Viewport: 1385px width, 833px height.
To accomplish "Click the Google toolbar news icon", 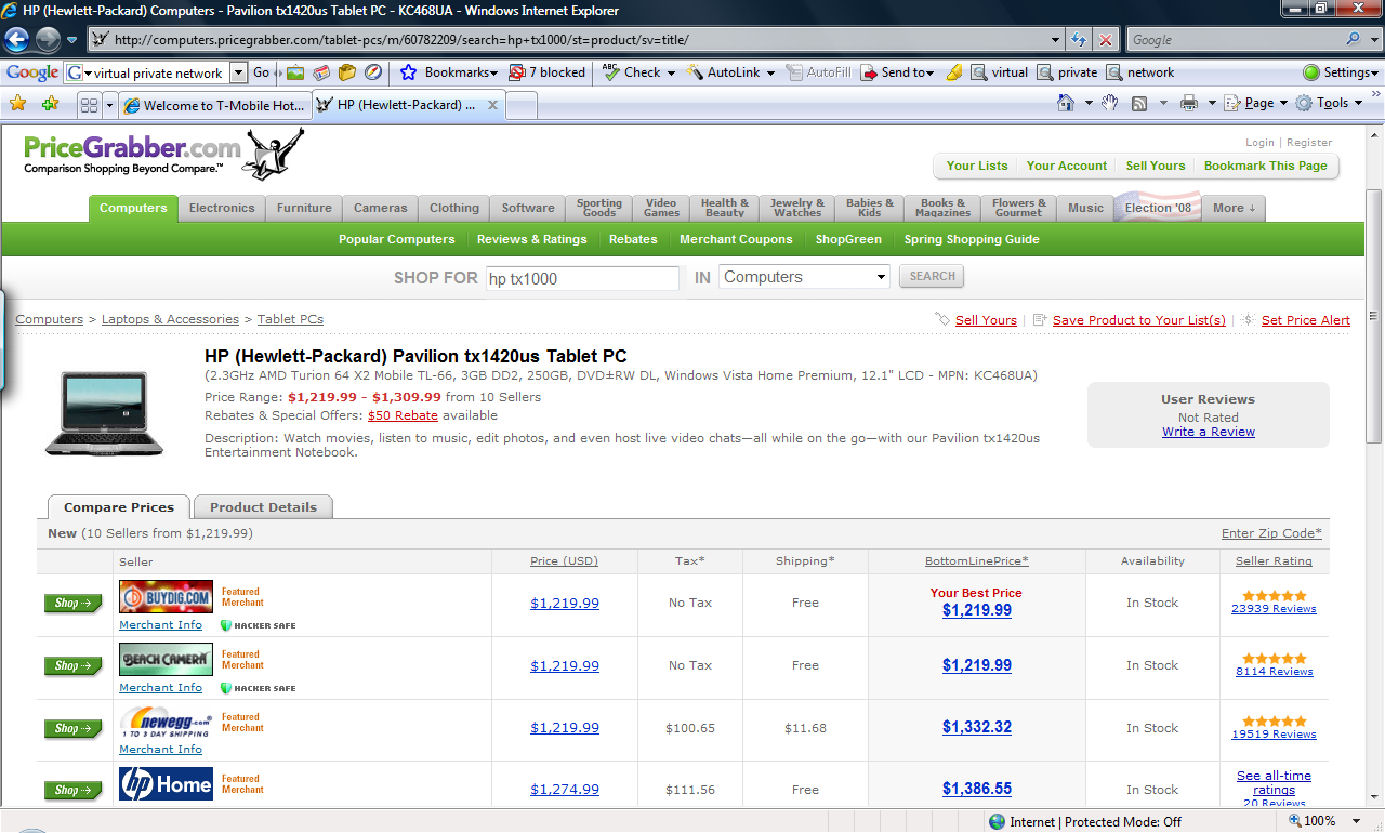I will tap(321, 72).
